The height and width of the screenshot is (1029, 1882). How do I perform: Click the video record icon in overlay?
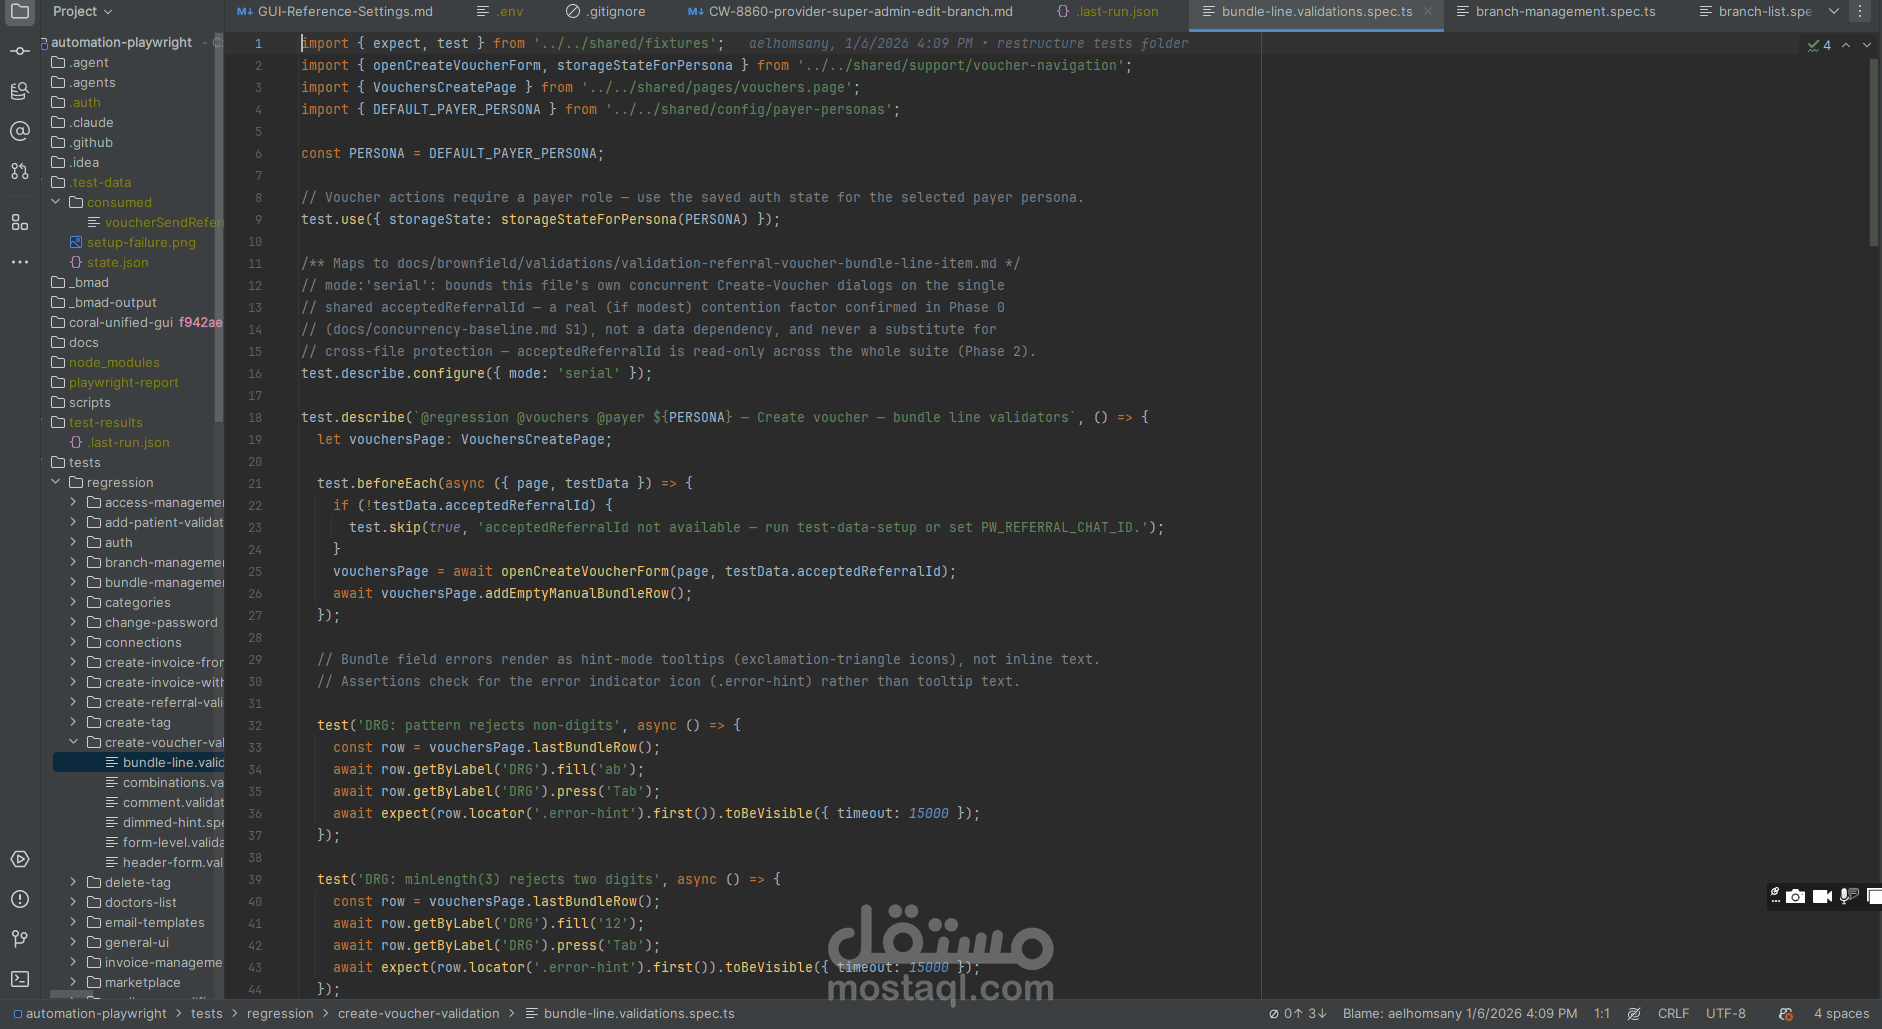(1822, 896)
